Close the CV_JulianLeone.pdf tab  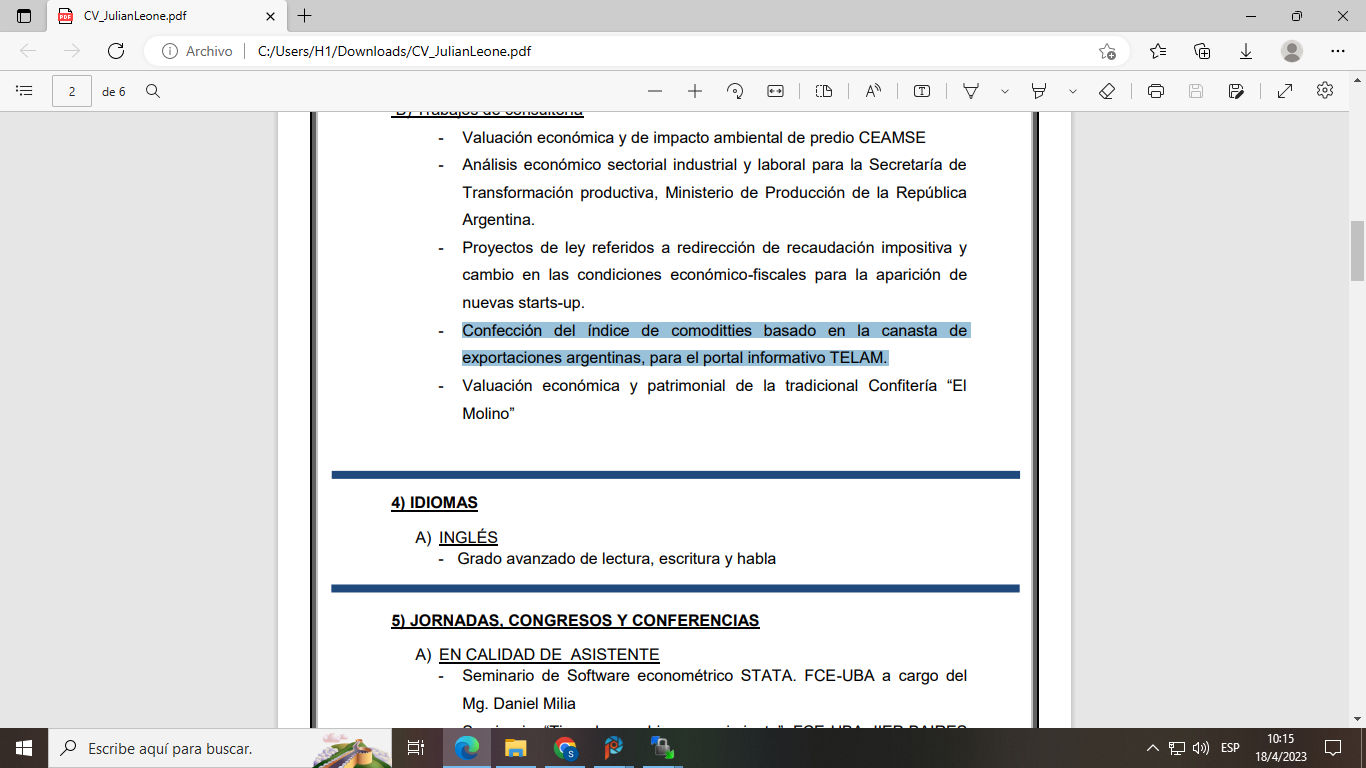(x=269, y=16)
